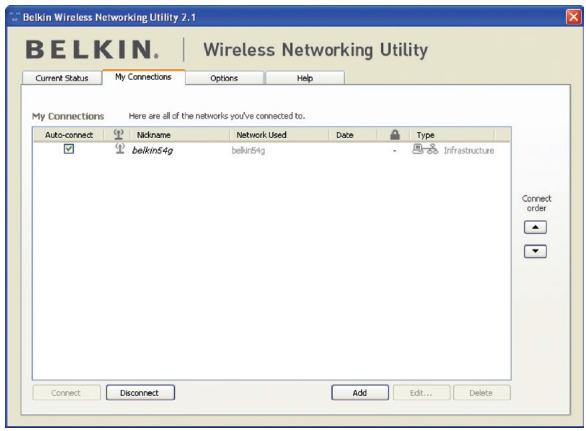Click the greyed Connect button
This screenshot has height=431, width=586.
pos(66,393)
